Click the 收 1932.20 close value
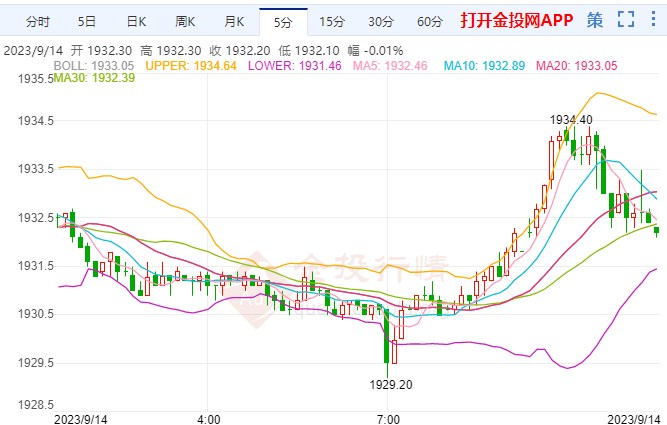 (240, 51)
